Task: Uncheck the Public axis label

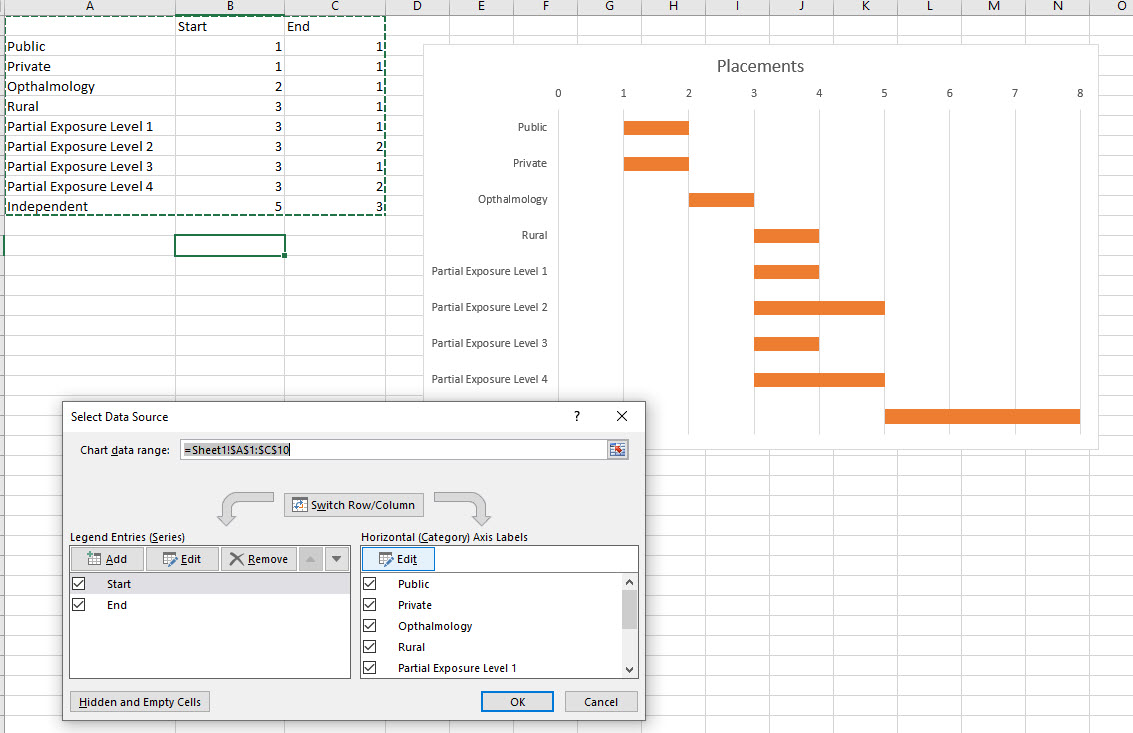Action: point(371,583)
